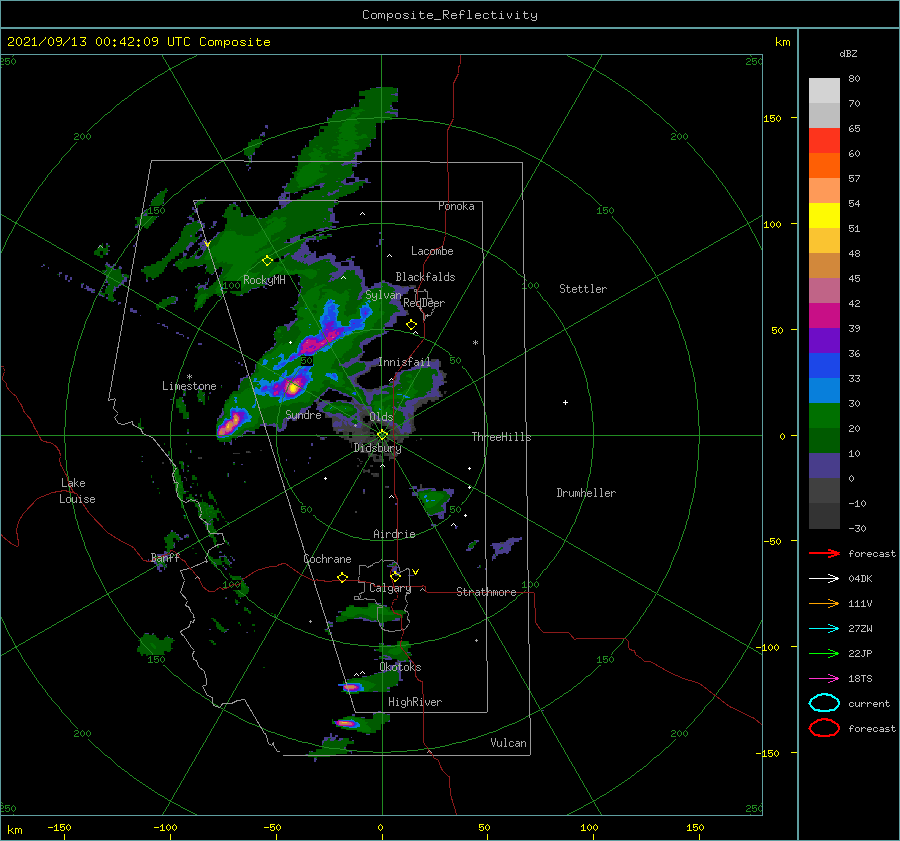Click the small storm cell southwest of Okotoks
The height and width of the screenshot is (841, 900).
tap(352, 687)
